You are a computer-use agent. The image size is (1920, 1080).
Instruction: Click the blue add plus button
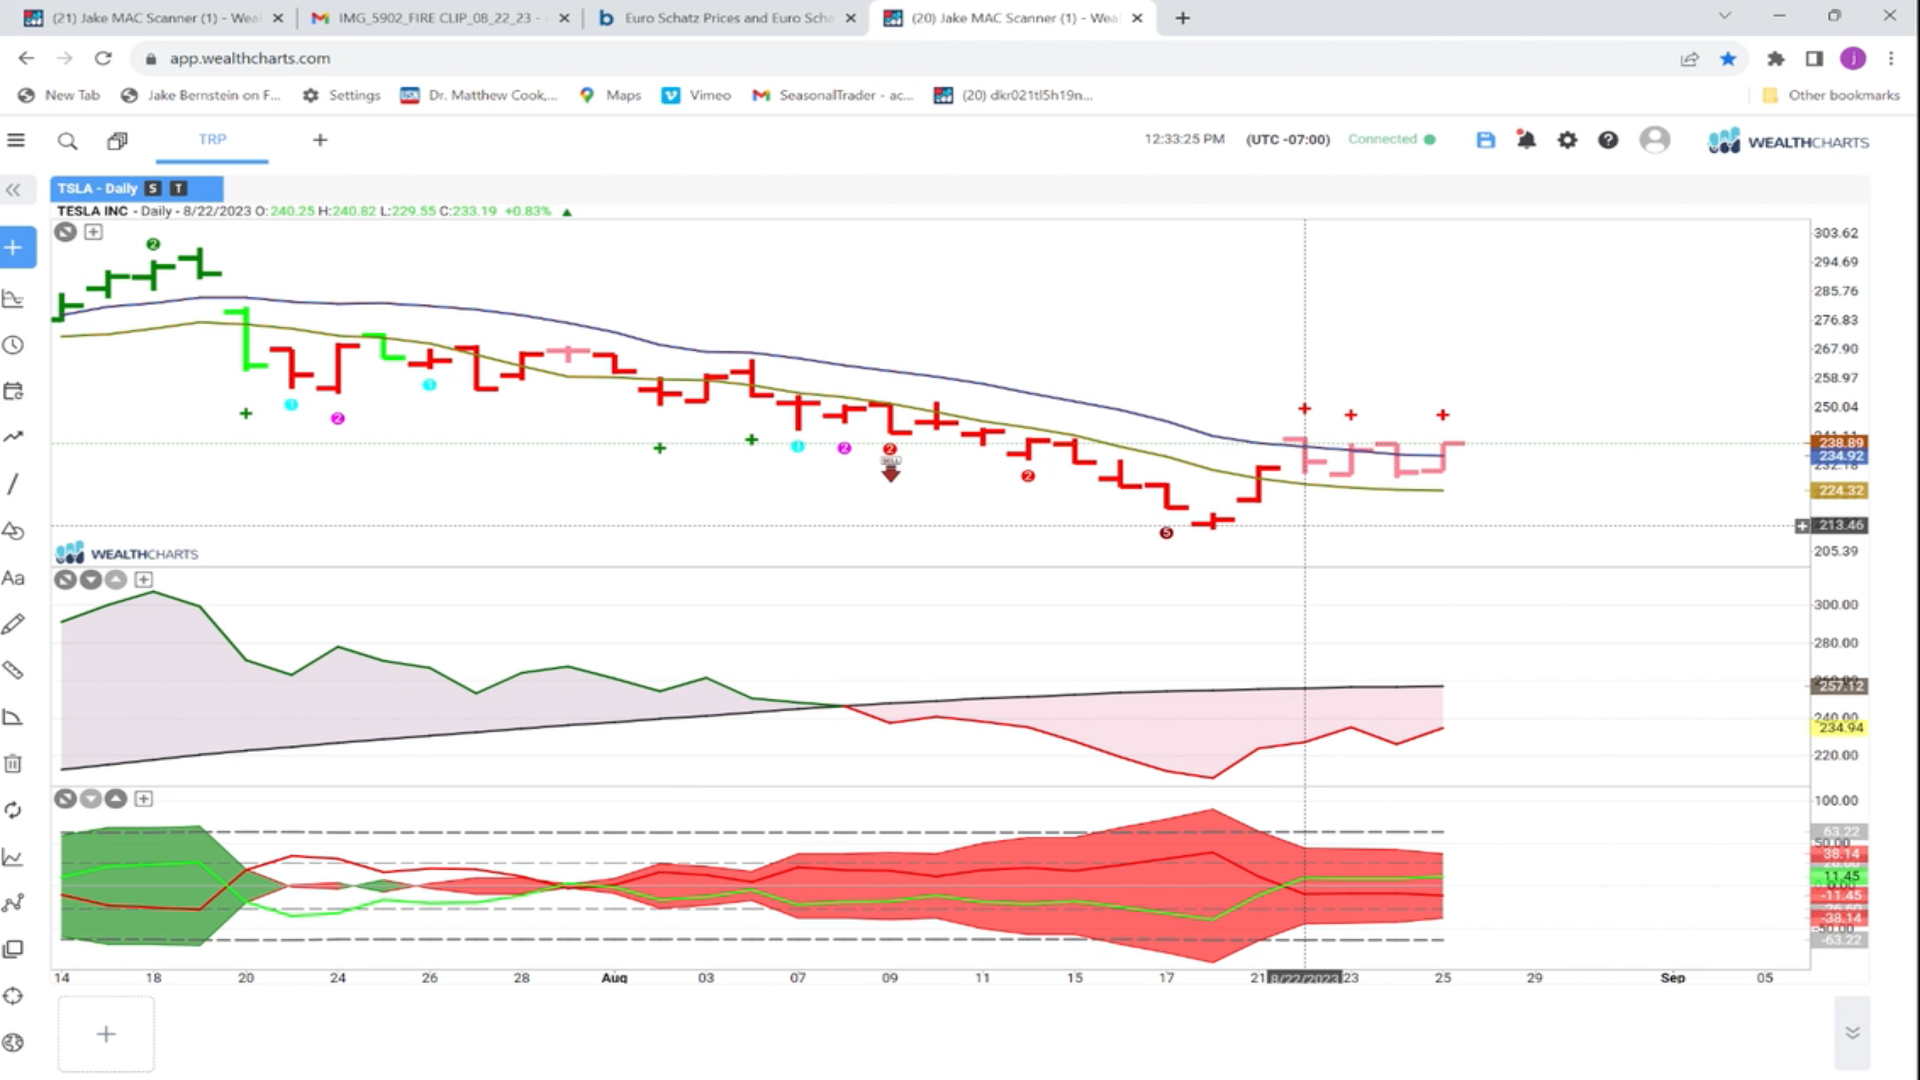pos(14,247)
